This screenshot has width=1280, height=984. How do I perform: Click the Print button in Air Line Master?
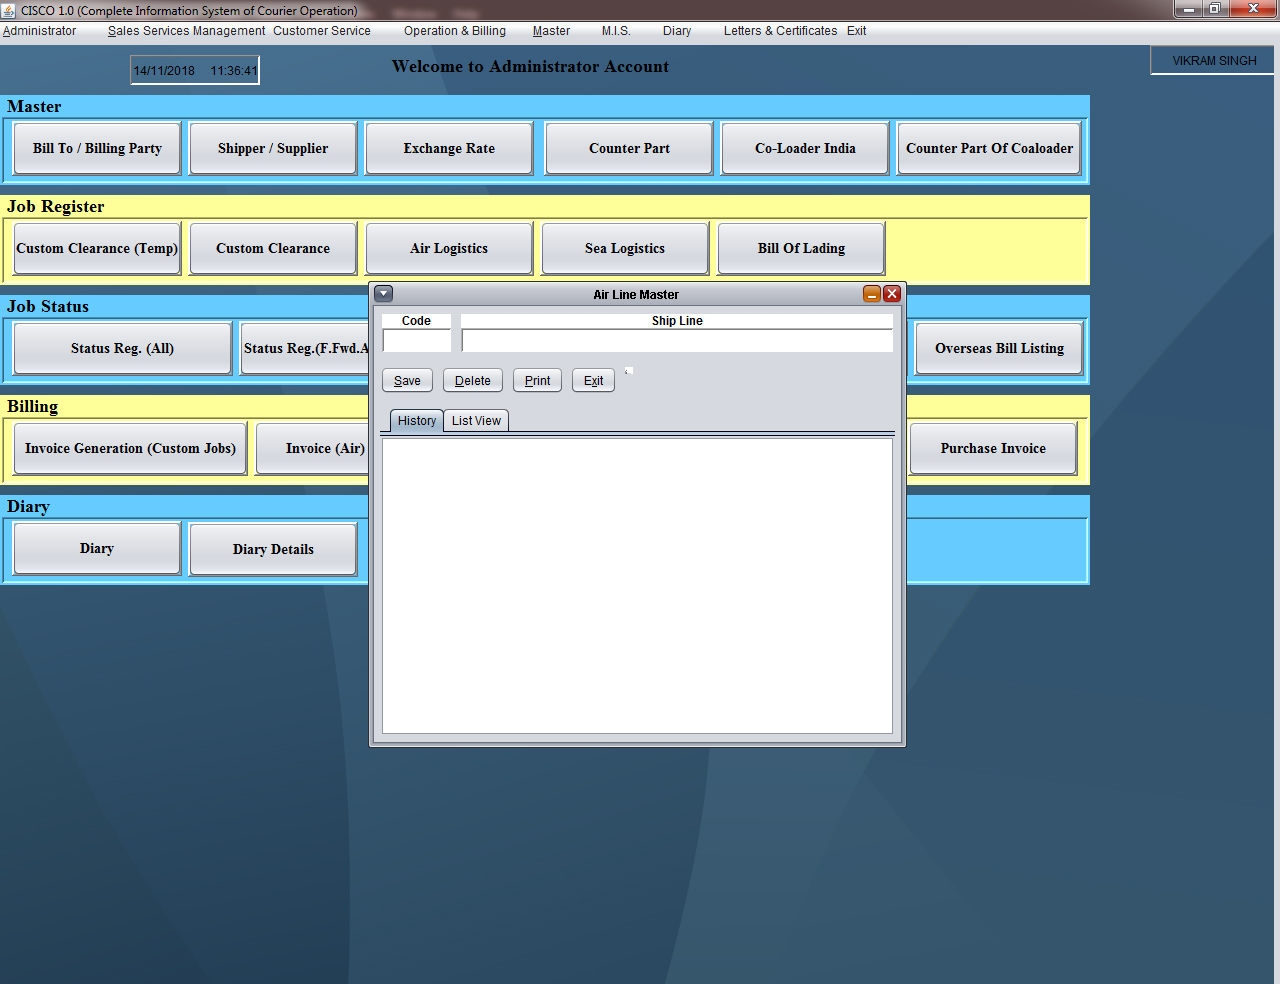pyautogui.click(x=537, y=381)
